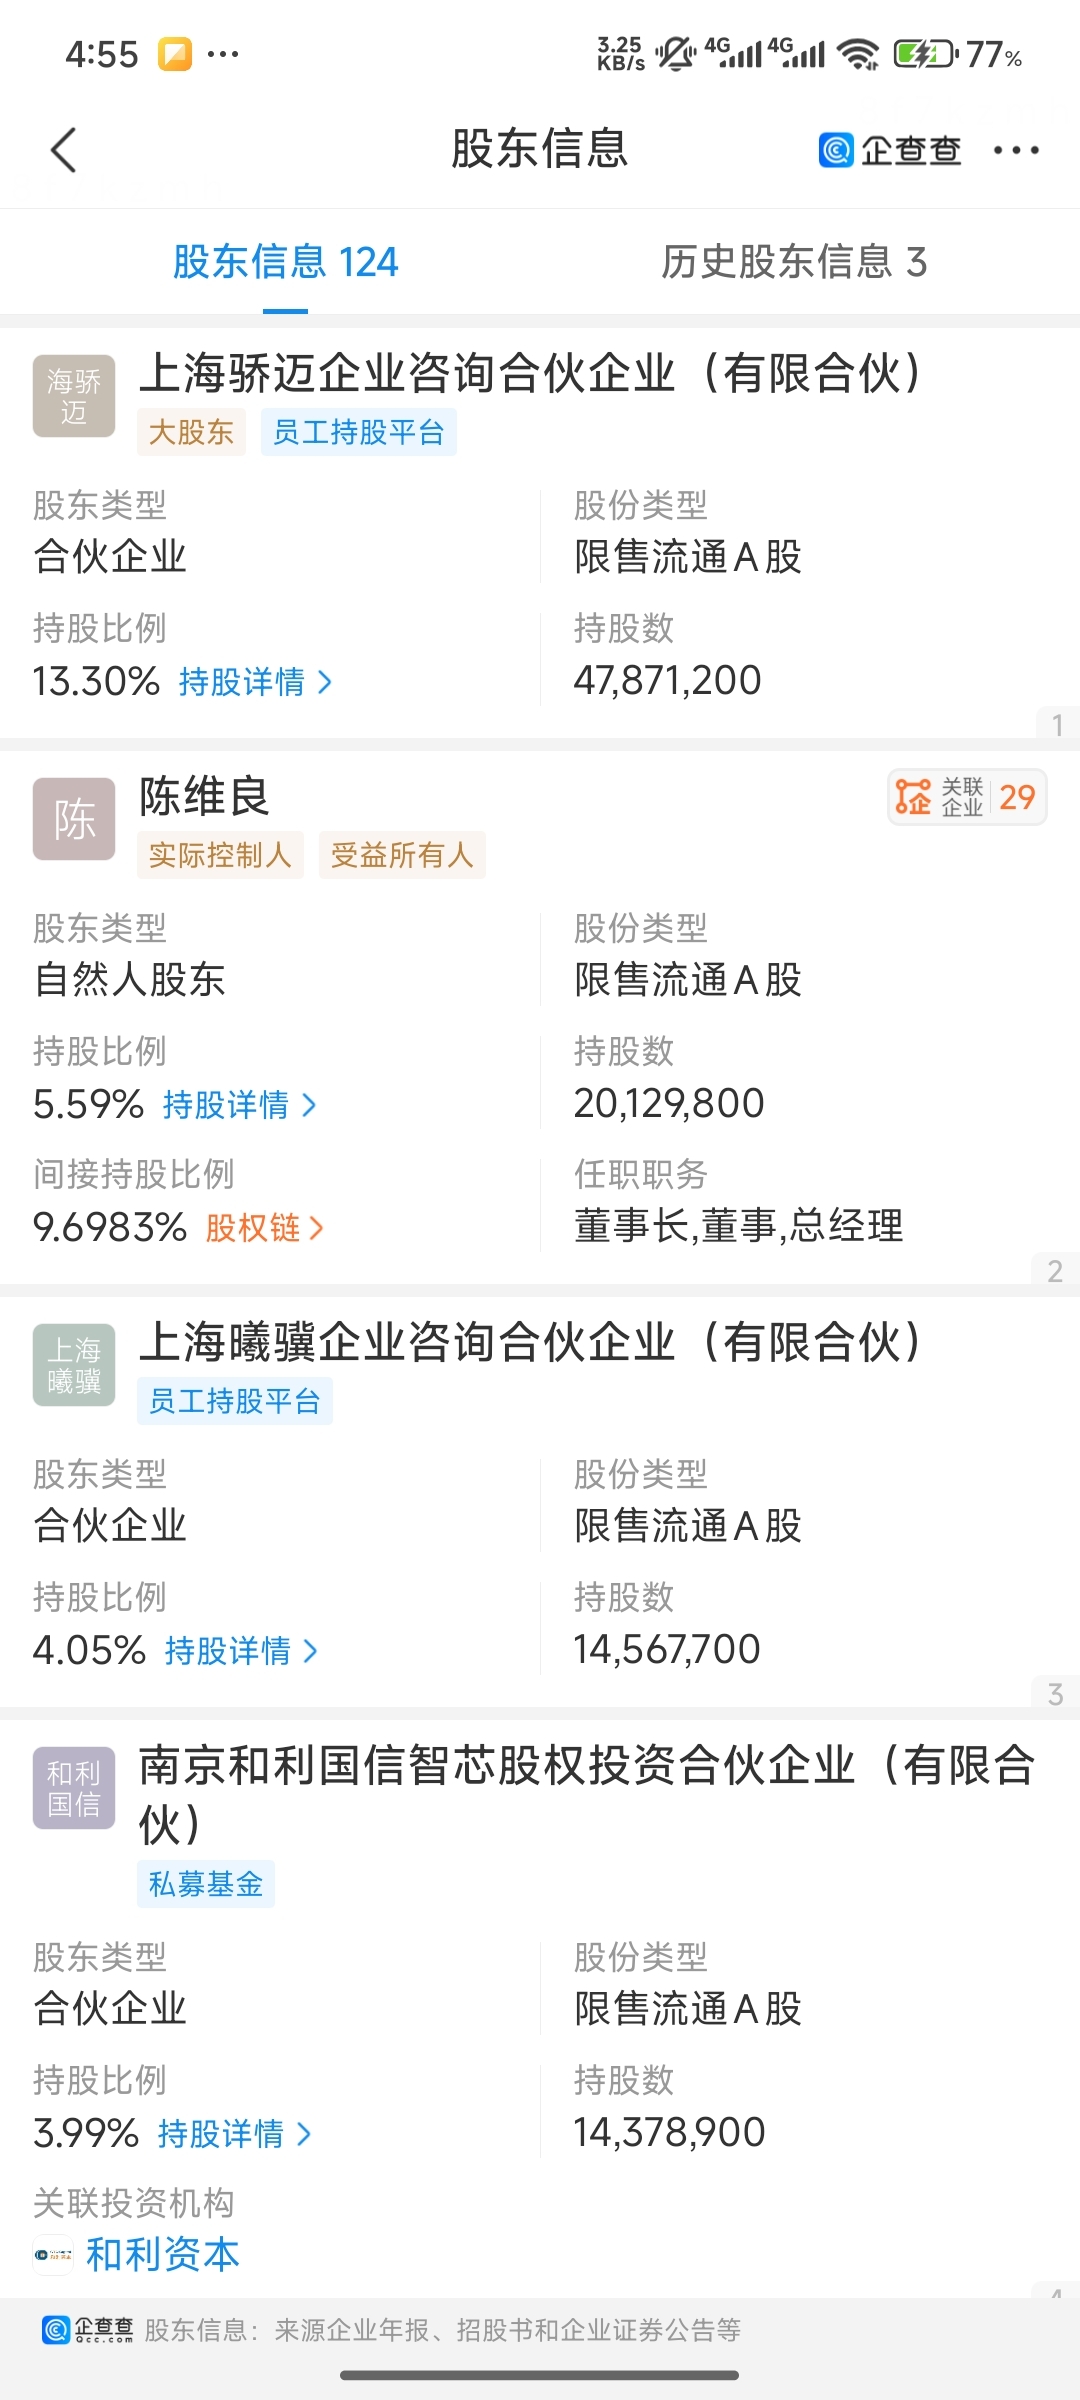
Task: Expand 持股详情 for 13.30% holding
Action: pyautogui.click(x=255, y=682)
